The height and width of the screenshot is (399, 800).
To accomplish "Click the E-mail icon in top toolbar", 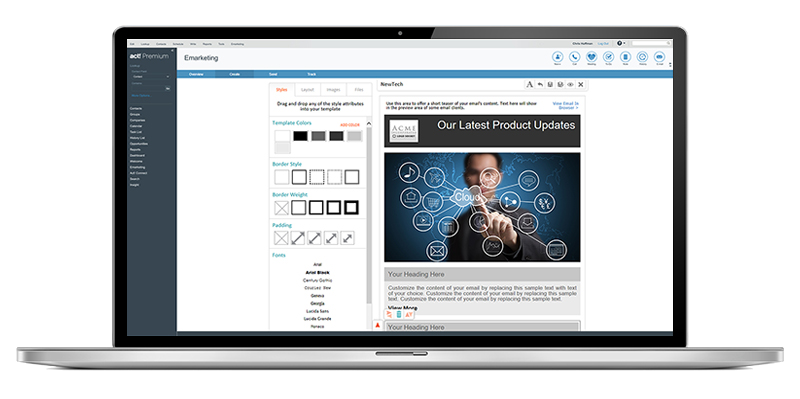I will 659,57.
